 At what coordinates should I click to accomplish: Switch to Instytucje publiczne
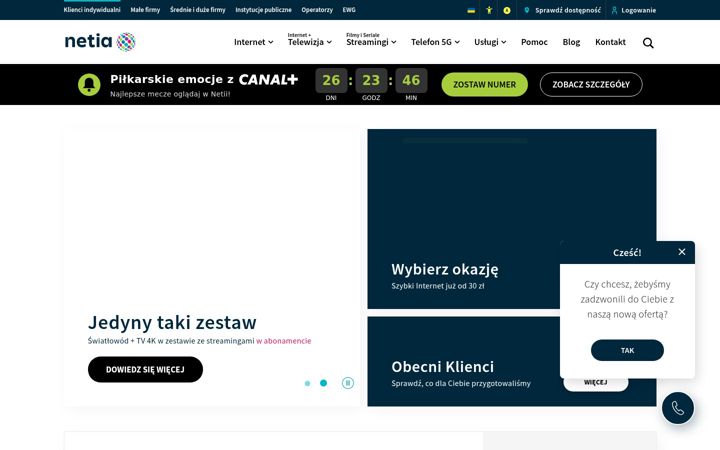pyautogui.click(x=263, y=10)
